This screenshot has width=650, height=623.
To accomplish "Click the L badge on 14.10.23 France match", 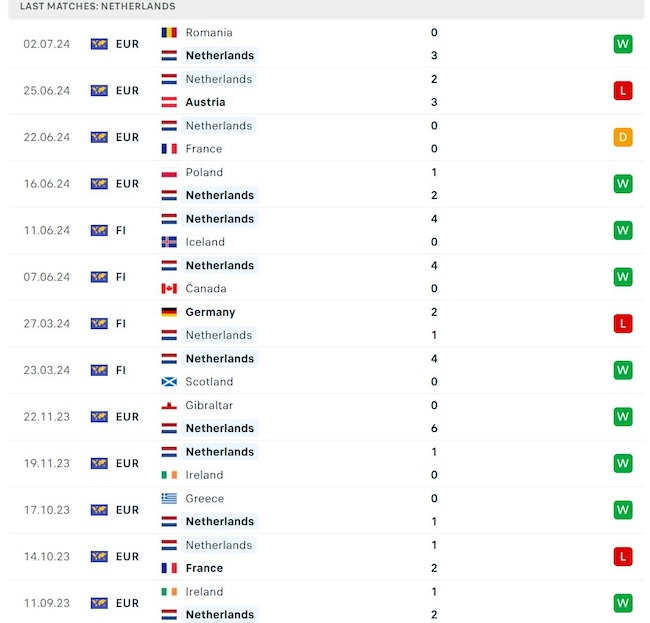I will coord(623,556).
